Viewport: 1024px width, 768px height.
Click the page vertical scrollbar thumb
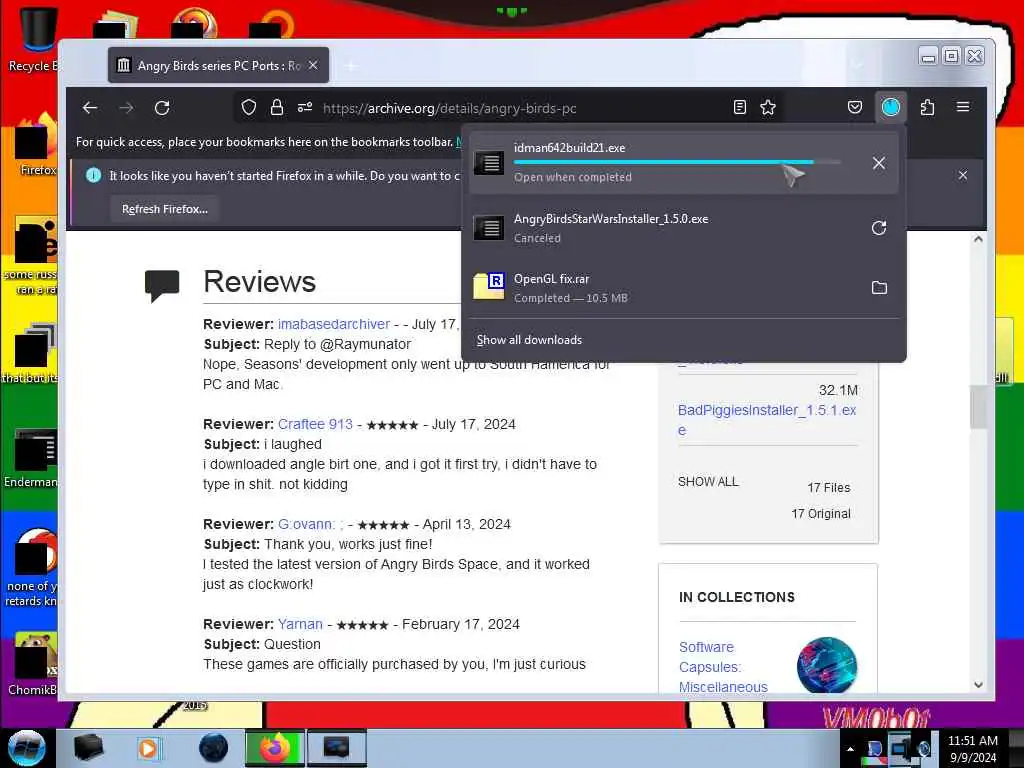point(978,406)
